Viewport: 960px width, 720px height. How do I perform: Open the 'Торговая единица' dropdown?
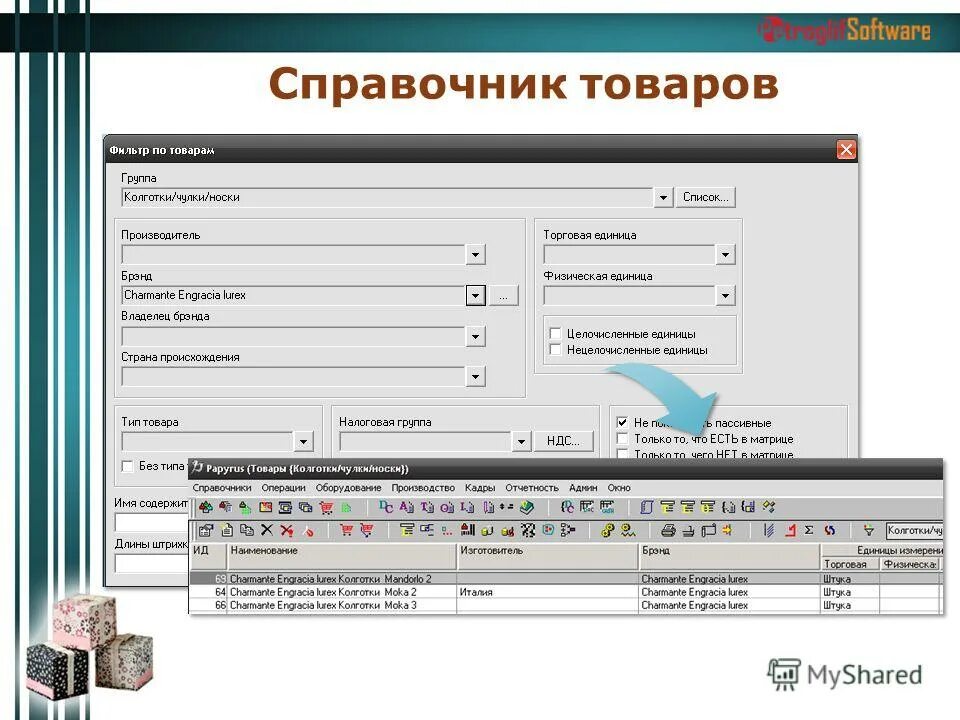click(725, 254)
